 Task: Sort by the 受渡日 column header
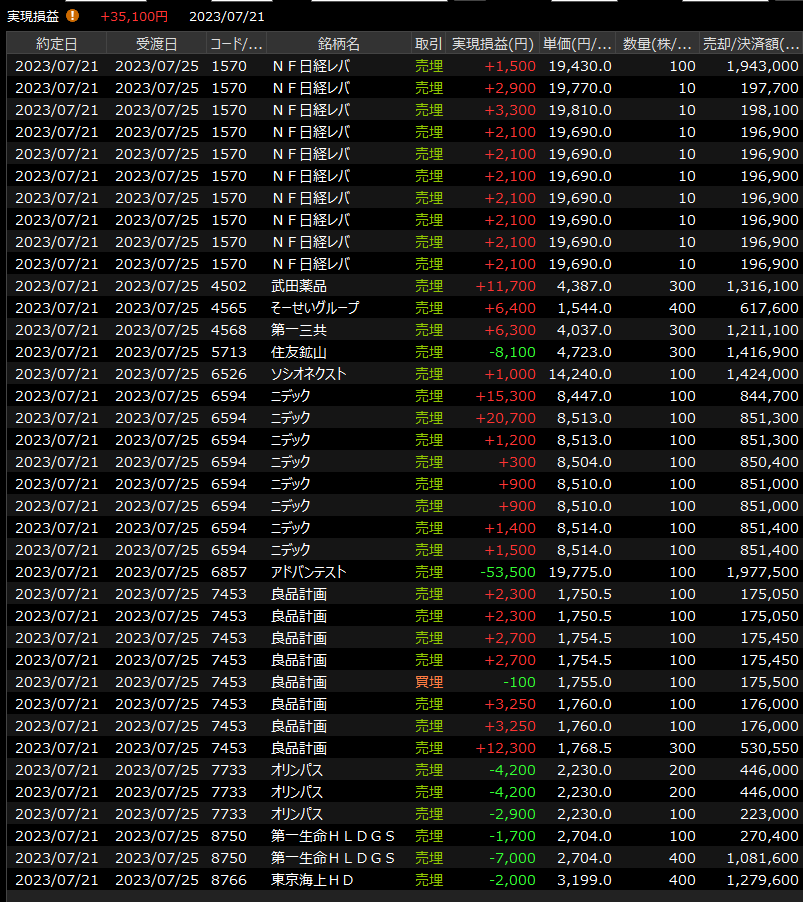pos(156,44)
